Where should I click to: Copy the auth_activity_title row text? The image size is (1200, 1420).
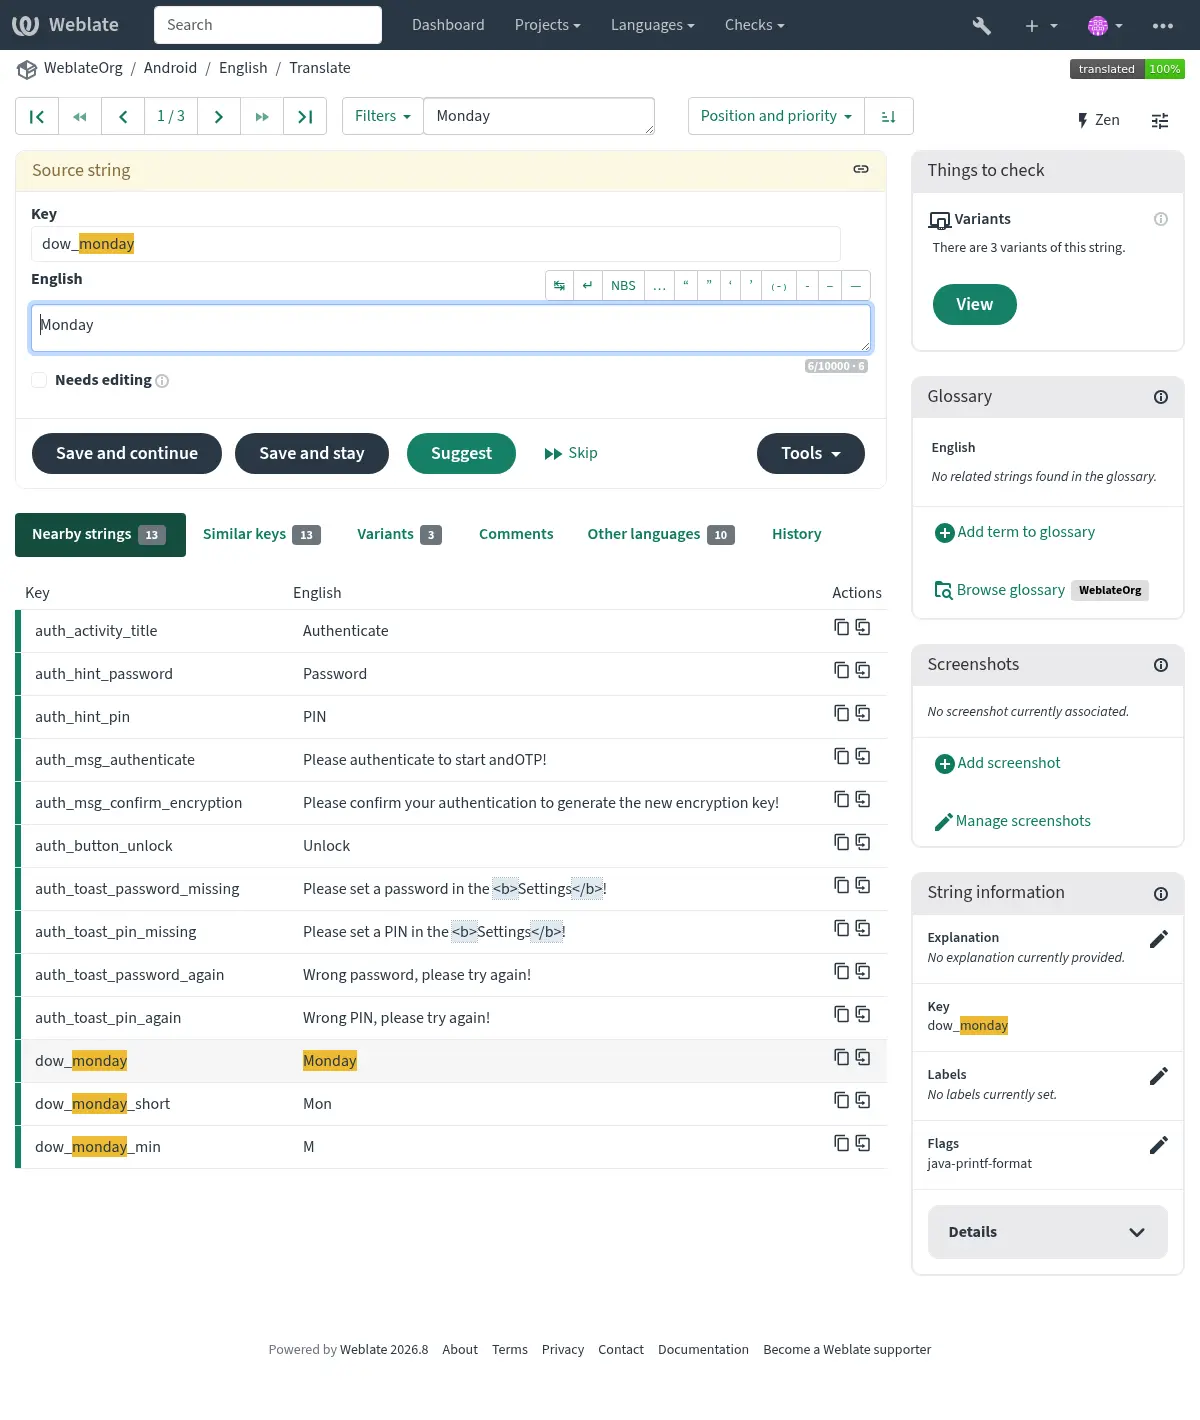coord(842,627)
